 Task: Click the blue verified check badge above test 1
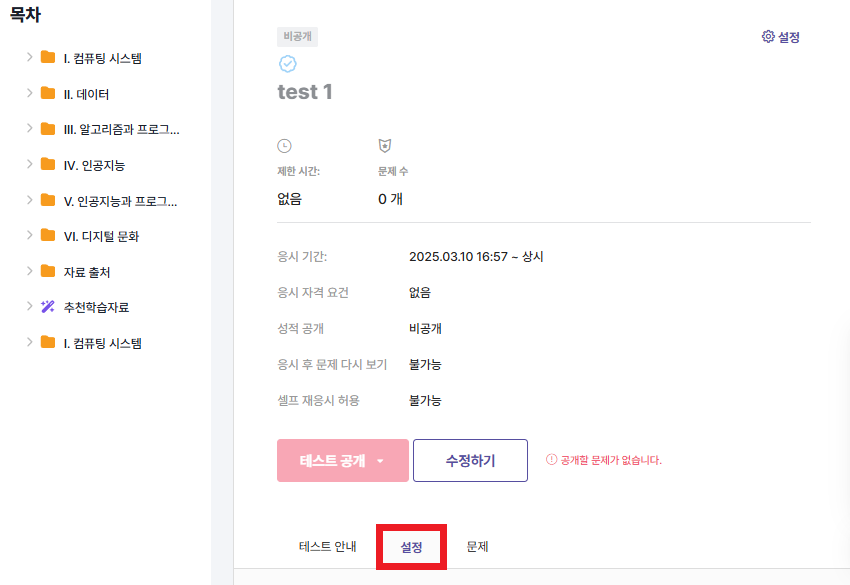coord(287,64)
